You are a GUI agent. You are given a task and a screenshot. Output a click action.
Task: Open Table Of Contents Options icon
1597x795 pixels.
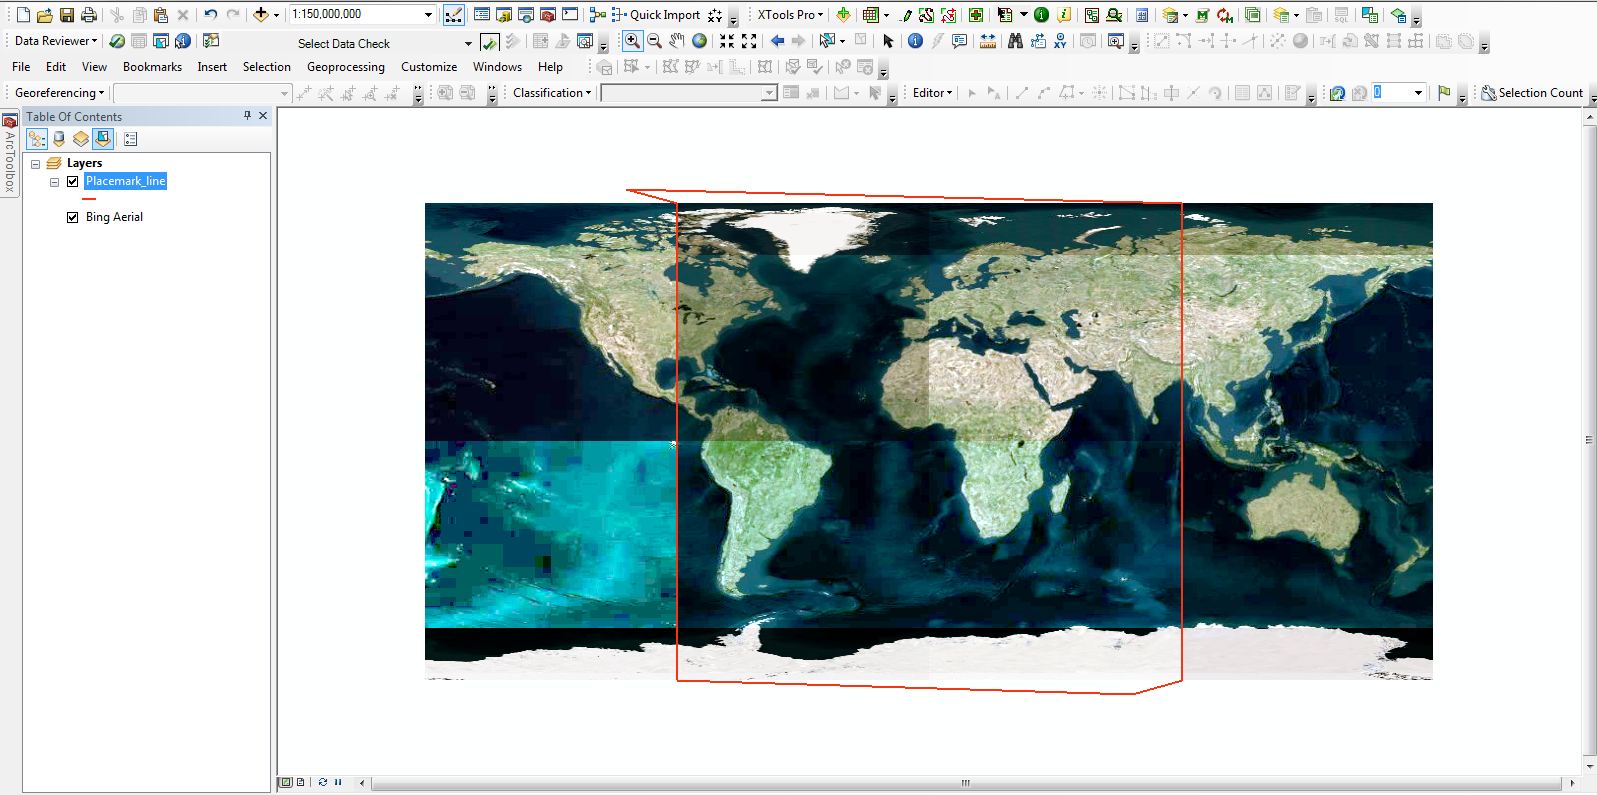131,139
